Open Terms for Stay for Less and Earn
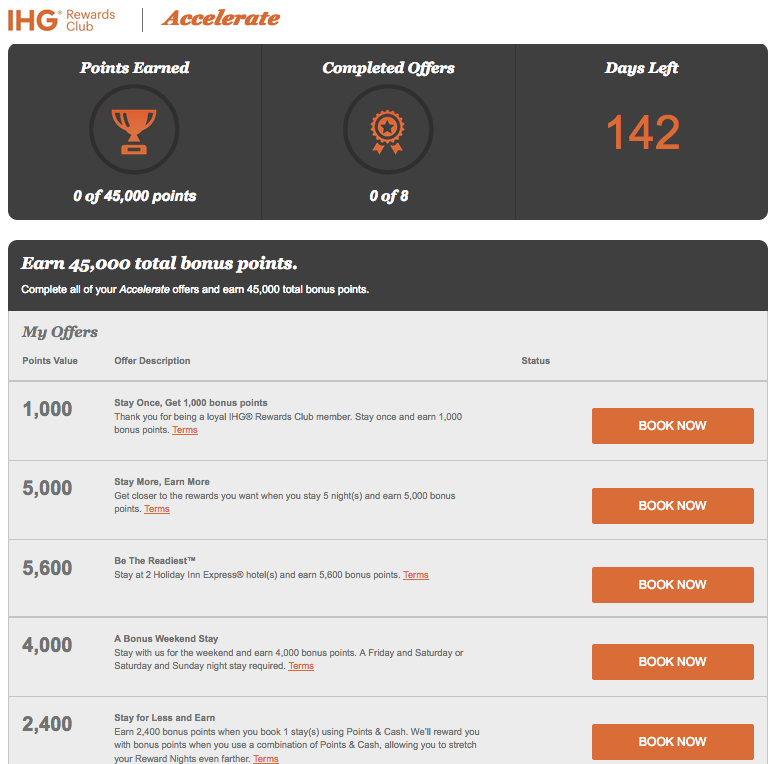Viewport: 774px width, 764px height. 266,759
